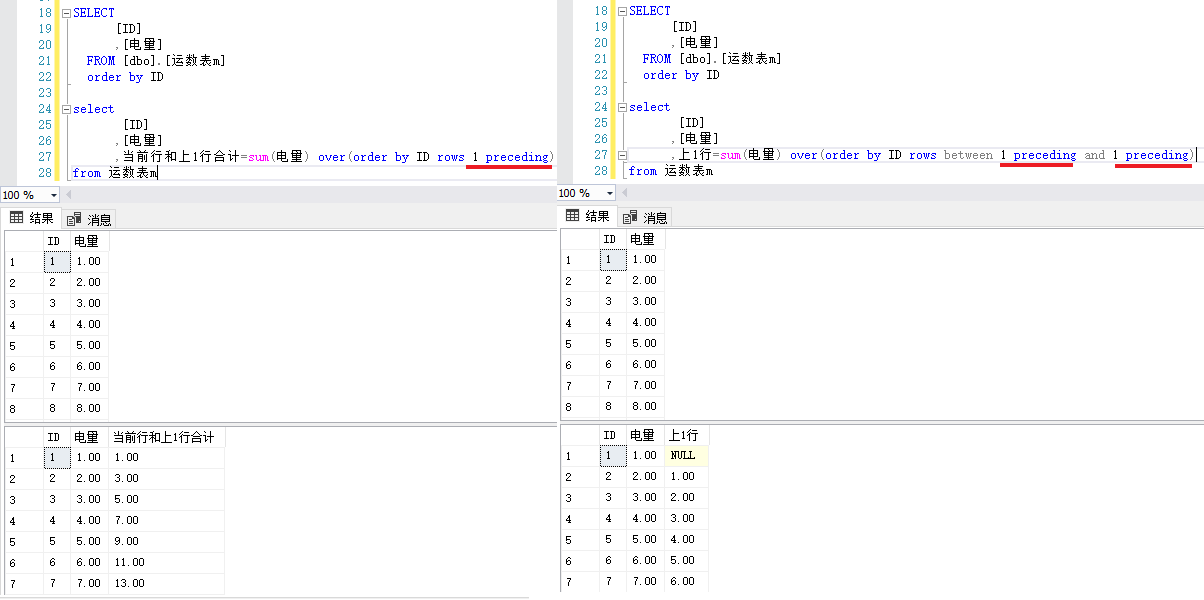1204x600 pixels.
Task: Click 'order by ID' at line 22, left editor
Action: click(125, 77)
